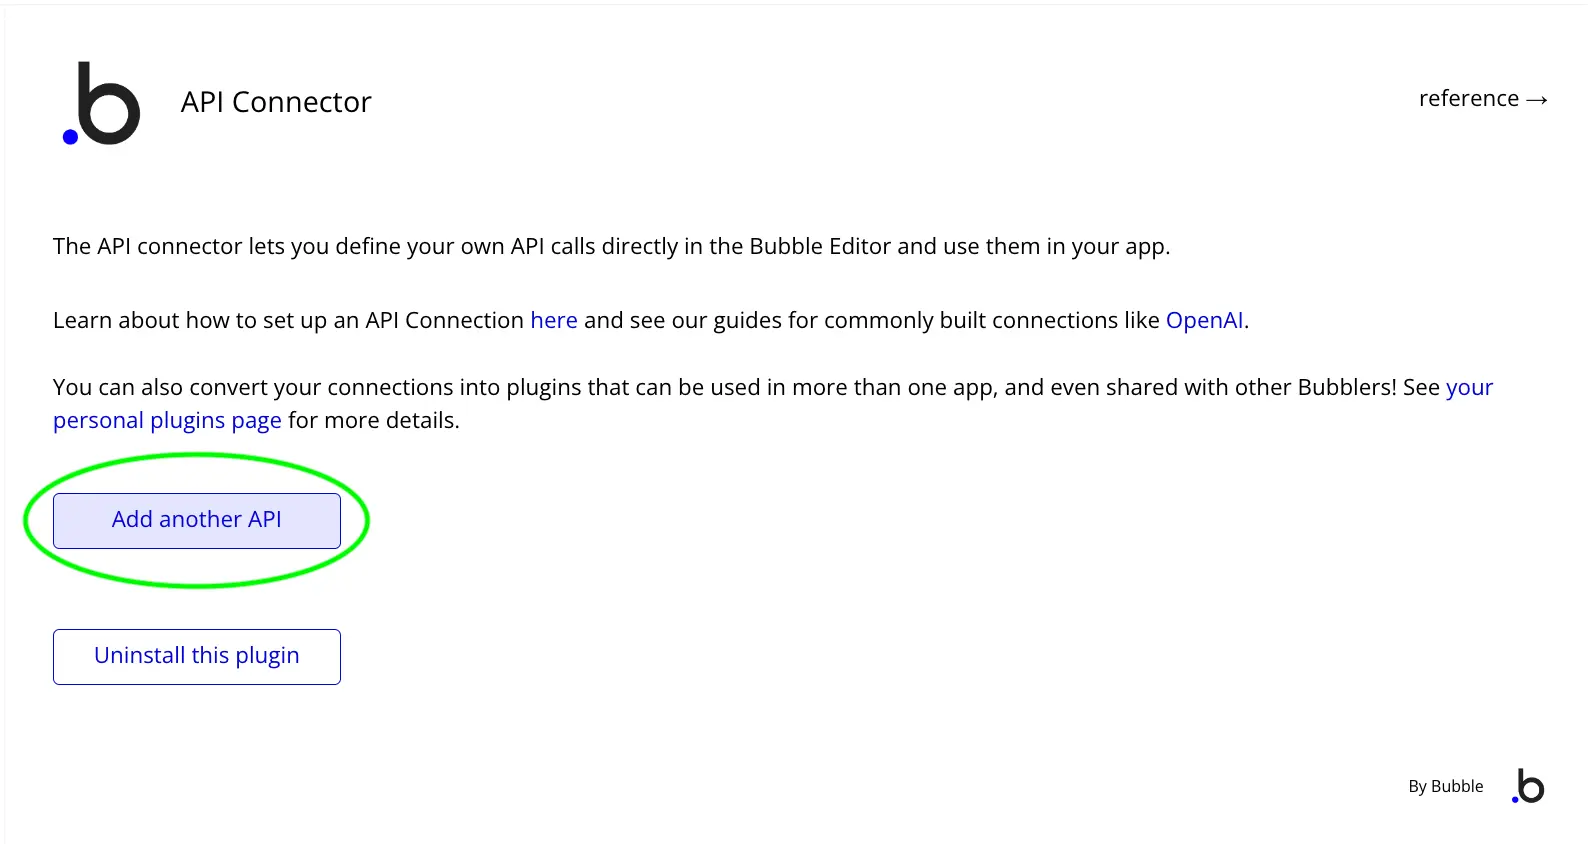Click the "By Bubble" credit text
The width and height of the screenshot is (1596, 844).
click(1445, 786)
